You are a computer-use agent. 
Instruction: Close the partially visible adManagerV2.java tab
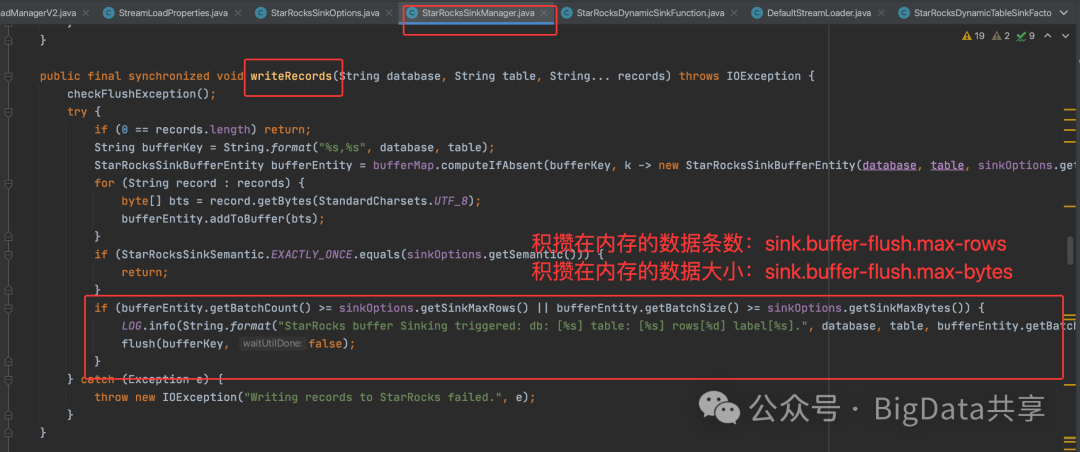pos(87,13)
